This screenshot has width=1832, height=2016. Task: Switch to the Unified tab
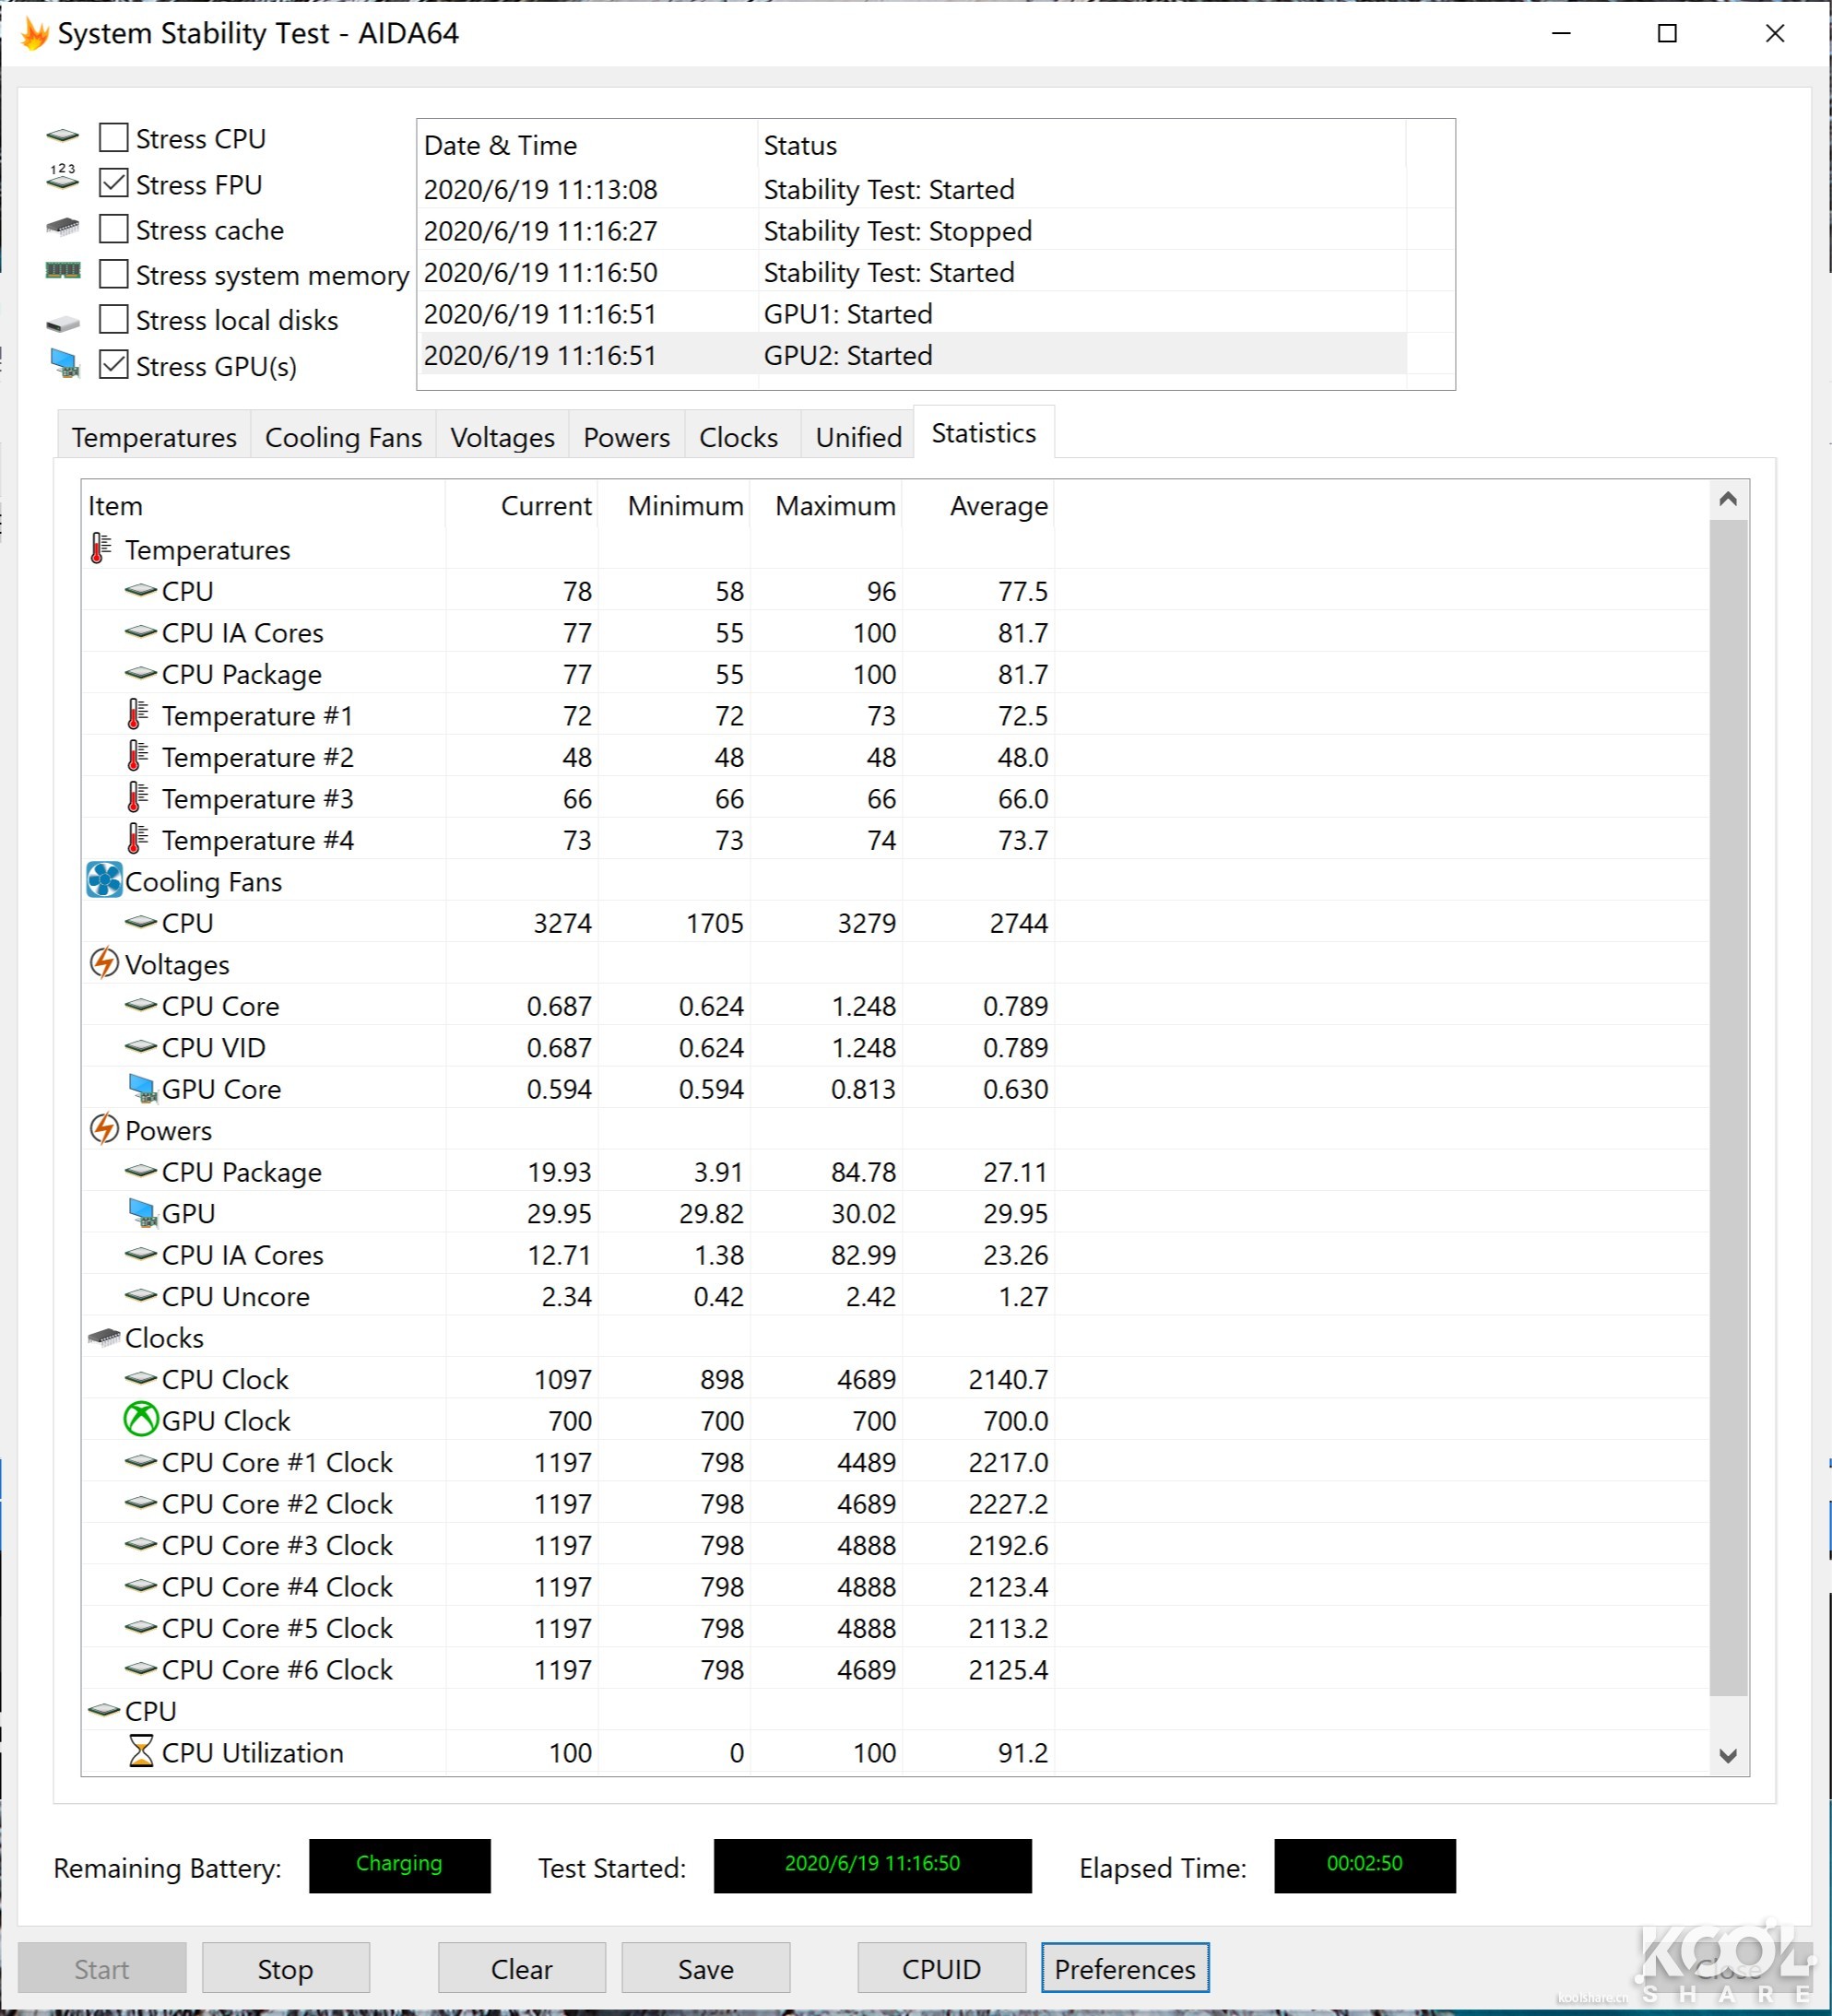[857, 437]
